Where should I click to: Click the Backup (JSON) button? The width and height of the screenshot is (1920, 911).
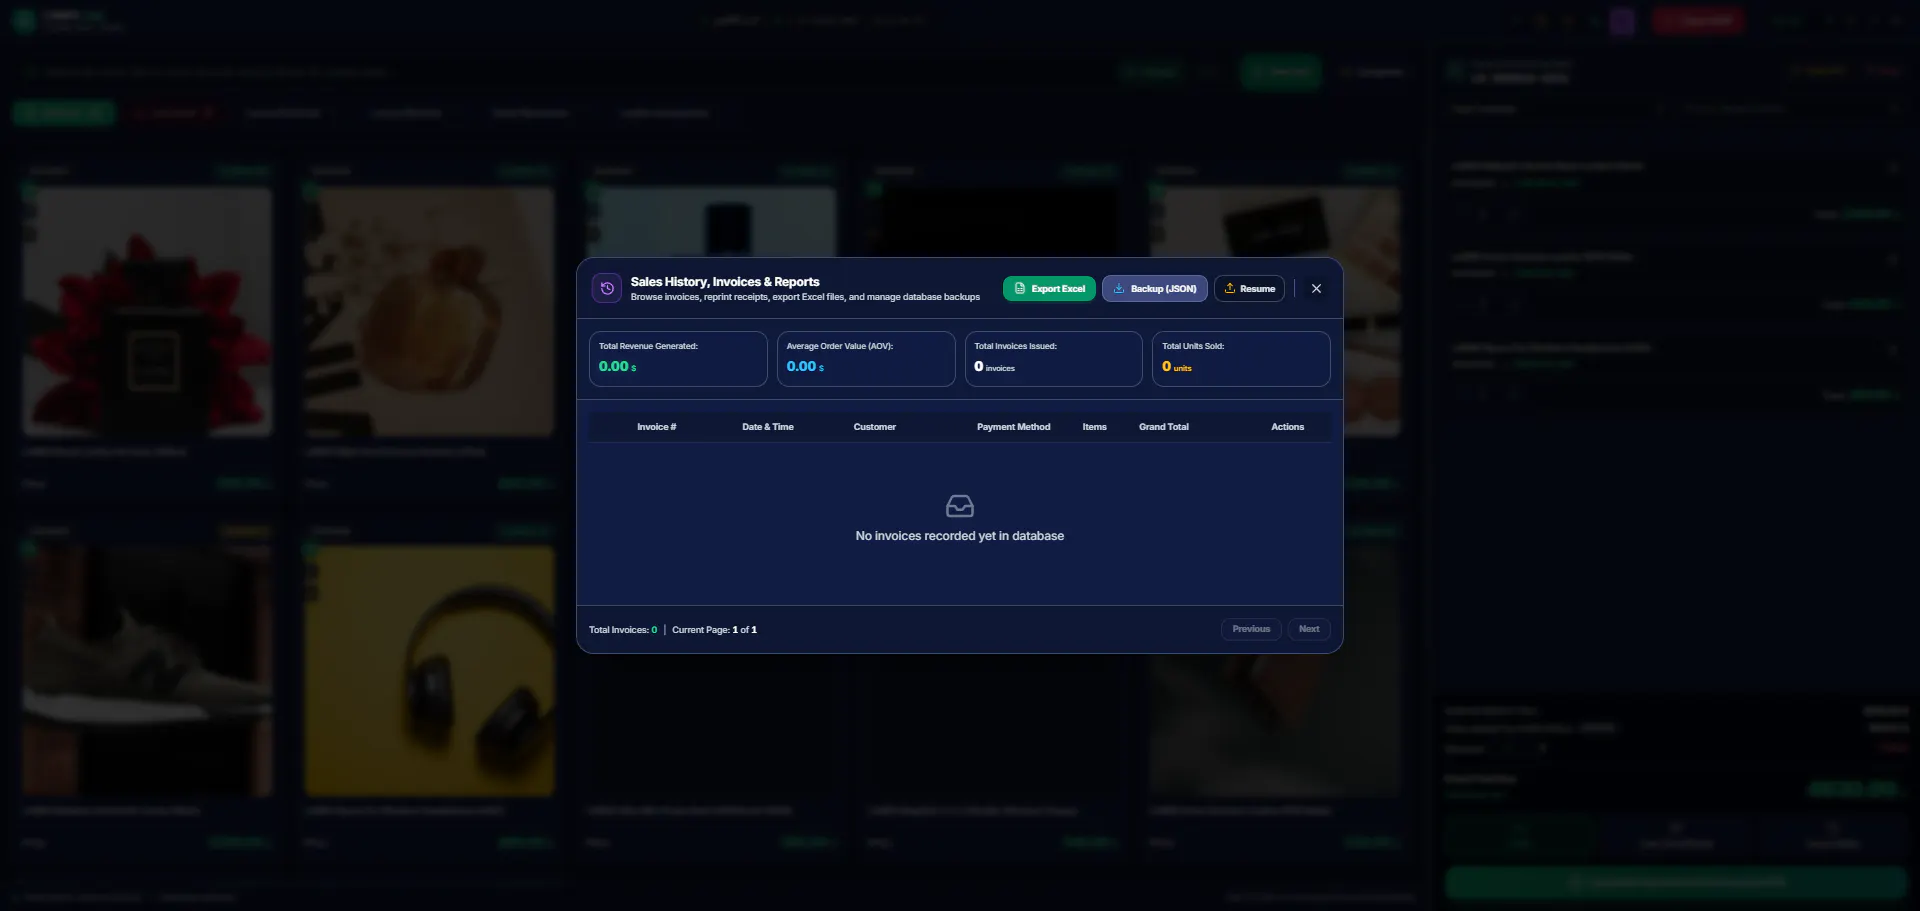pos(1155,288)
